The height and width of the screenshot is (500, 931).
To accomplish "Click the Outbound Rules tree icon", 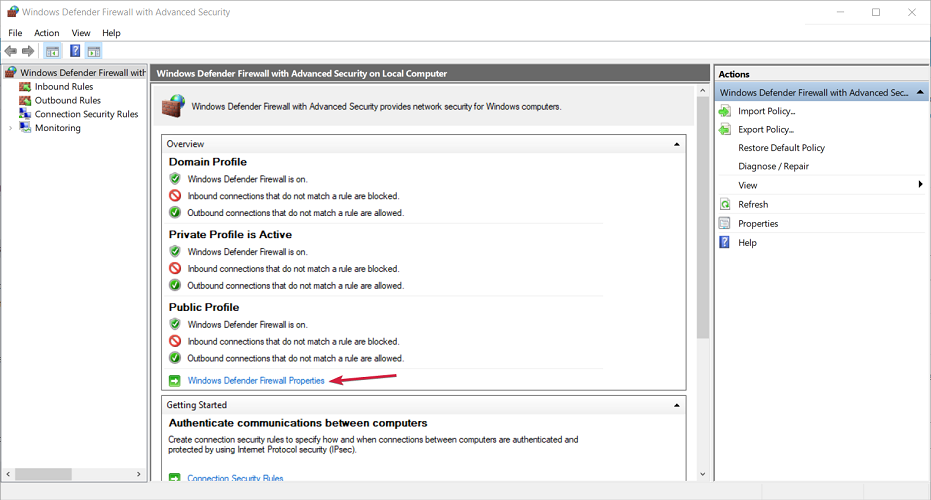I will tap(25, 100).
